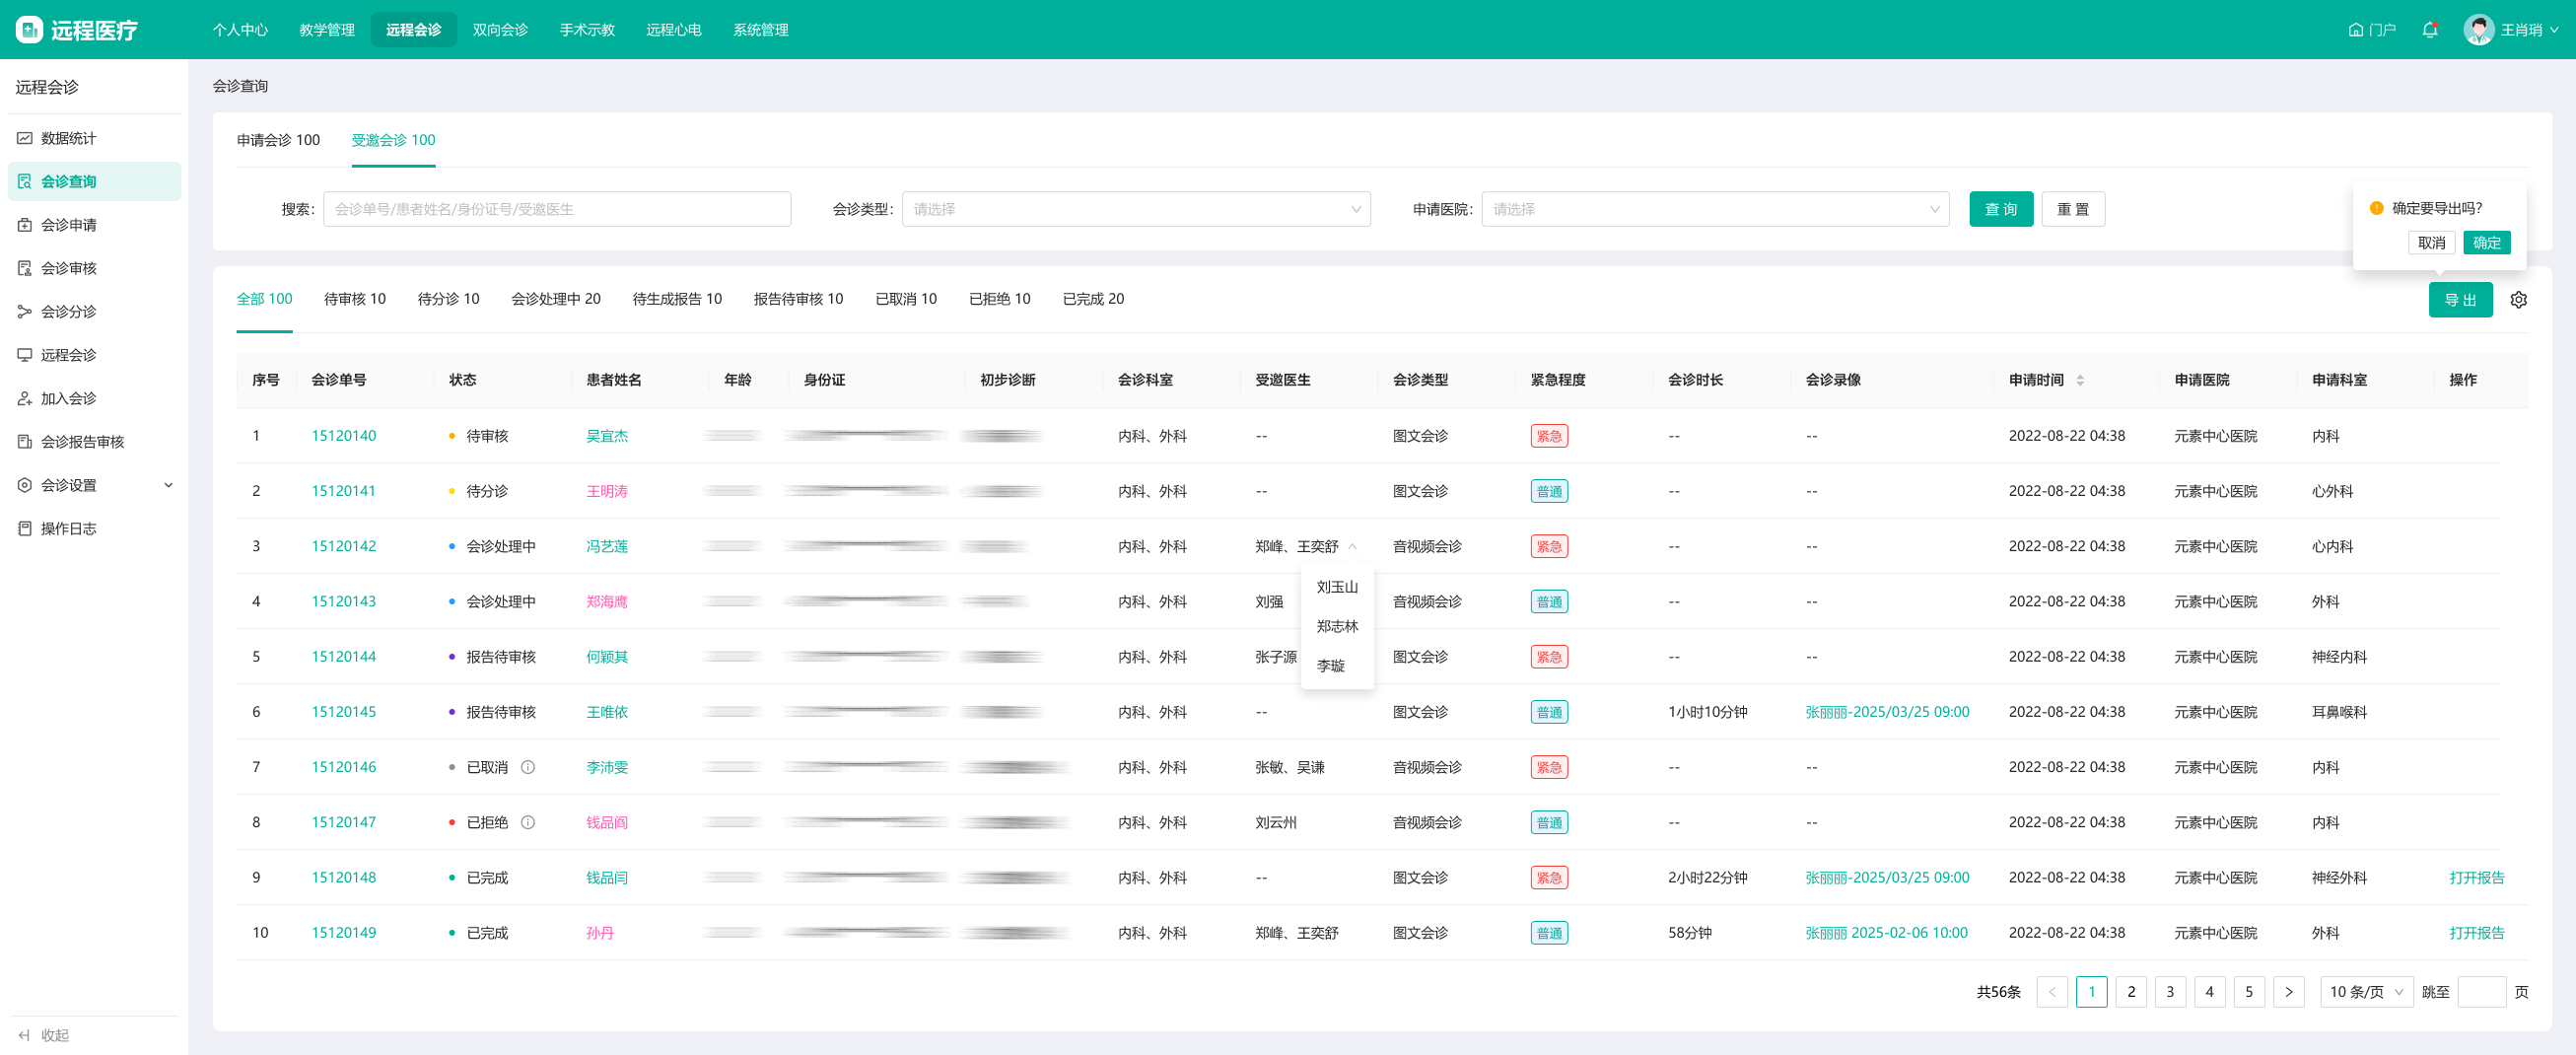
Task: Open the 会诊类型 dropdown
Action: click(x=1135, y=209)
